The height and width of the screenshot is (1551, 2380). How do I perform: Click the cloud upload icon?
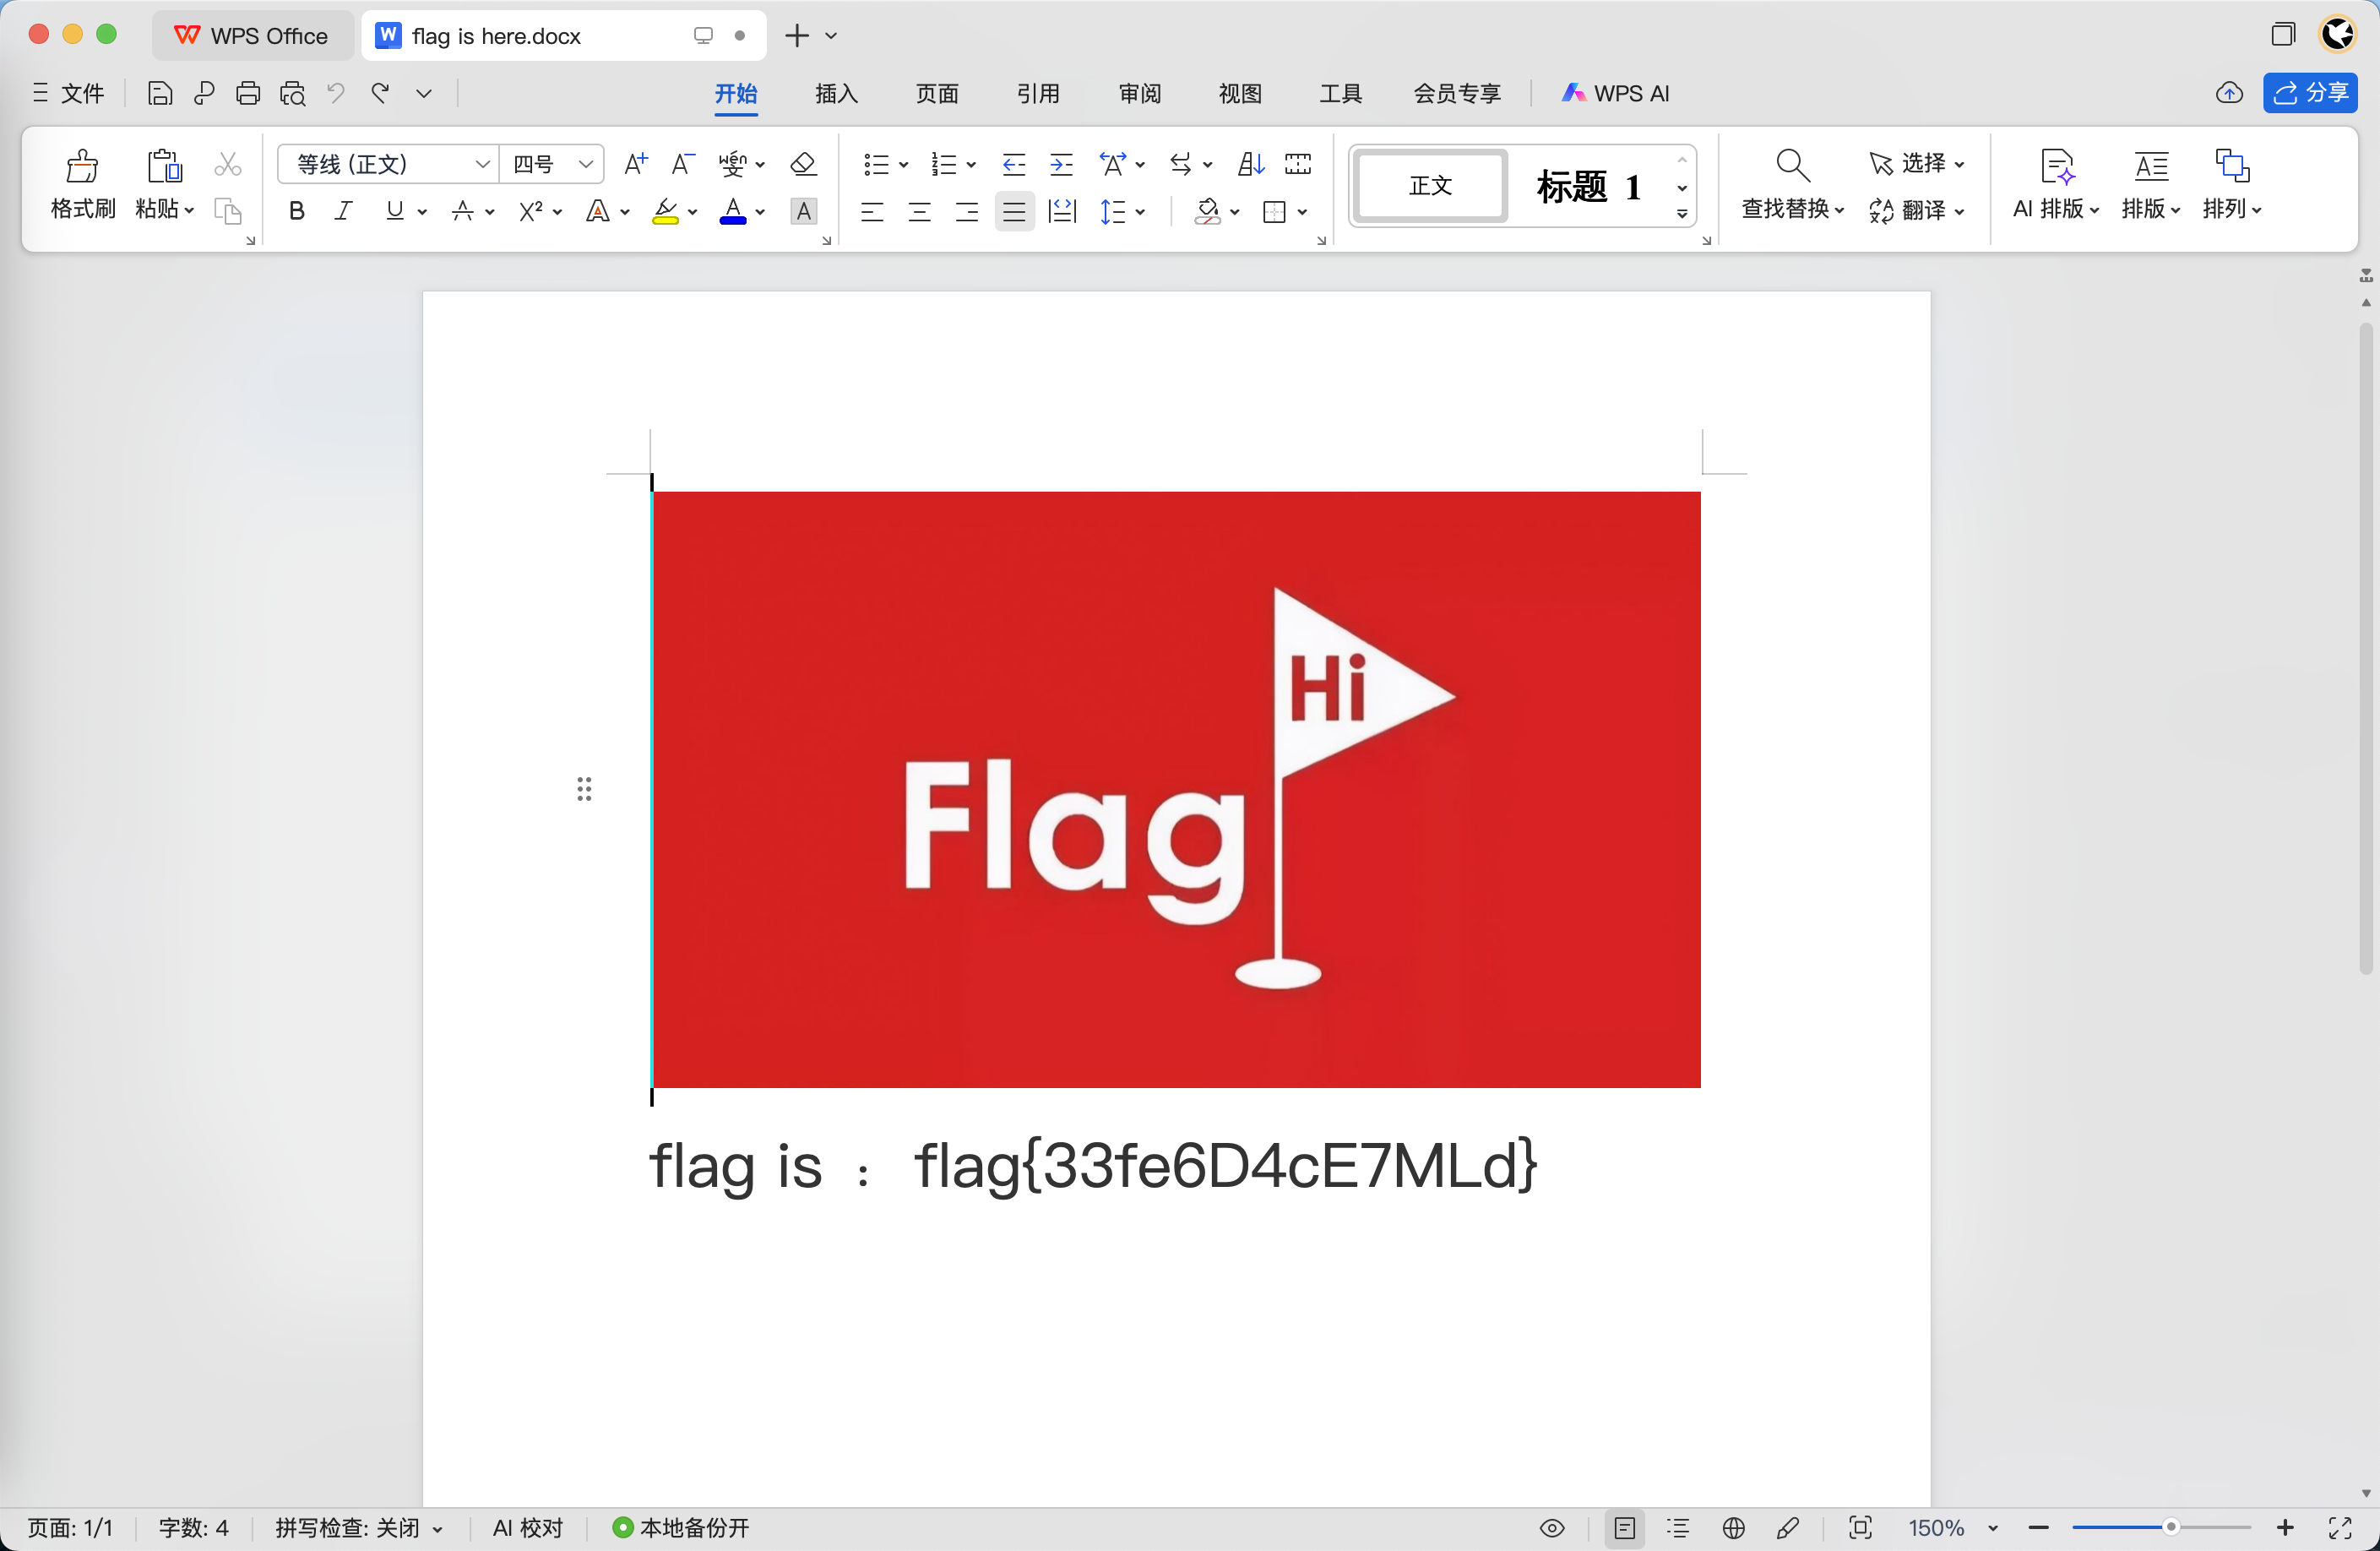tap(2229, 93)
